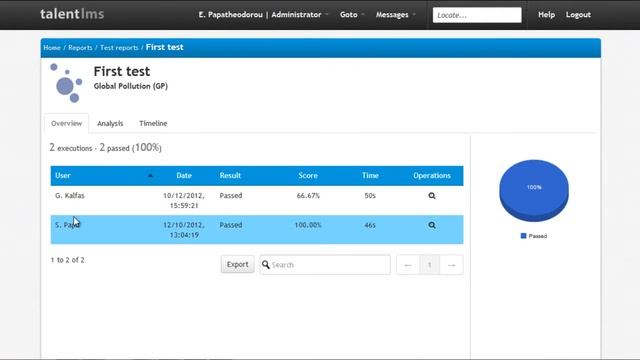The height and width of the screenshot is (360, 640).
Task: Click the Export button
Action: [238, 264]
